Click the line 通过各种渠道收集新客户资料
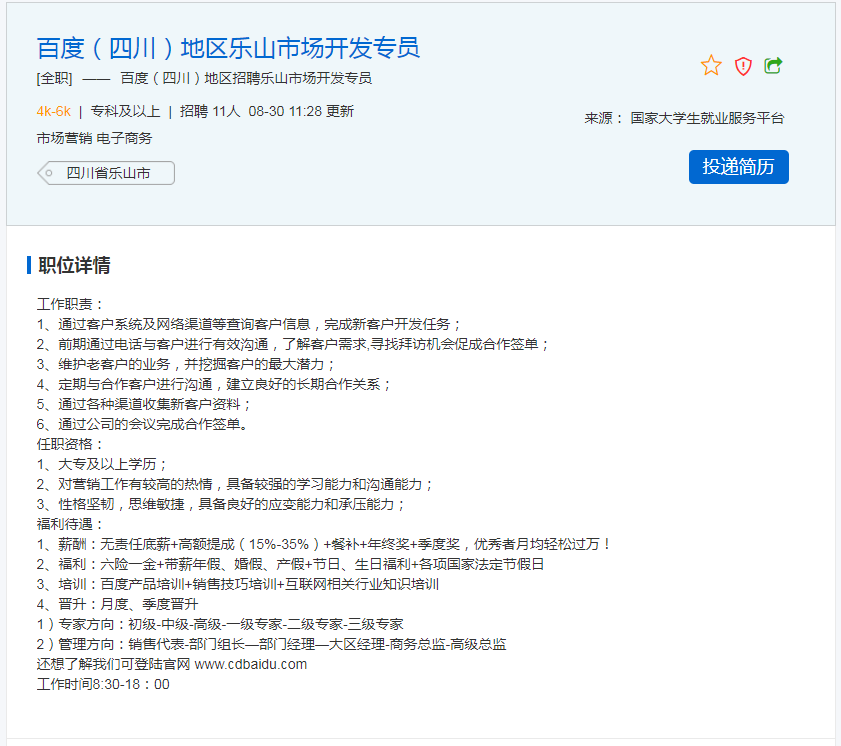The width and height of the screenshot is (841, 746). (x=144, y=404)
